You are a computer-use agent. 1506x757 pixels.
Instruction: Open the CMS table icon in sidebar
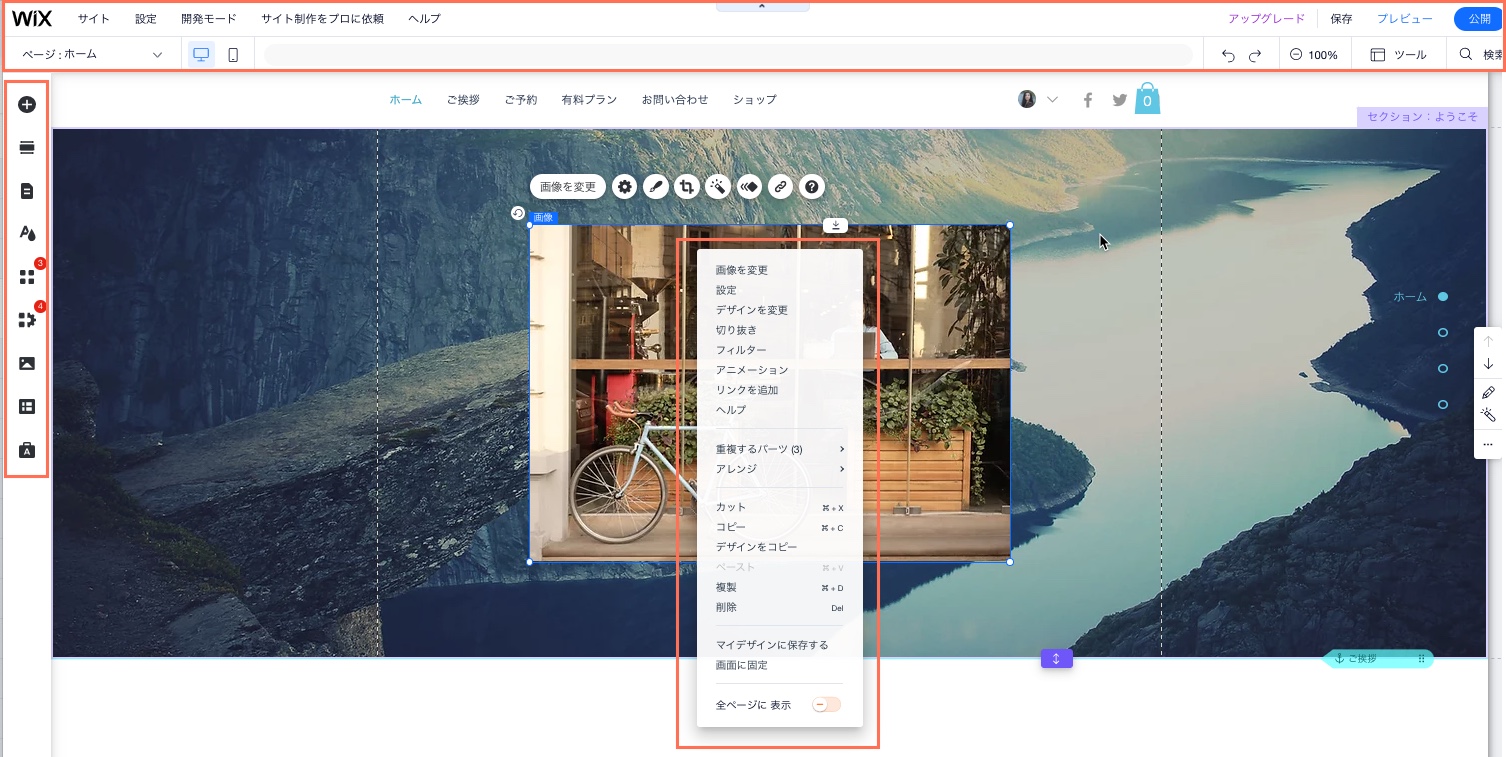coord(27,407)
